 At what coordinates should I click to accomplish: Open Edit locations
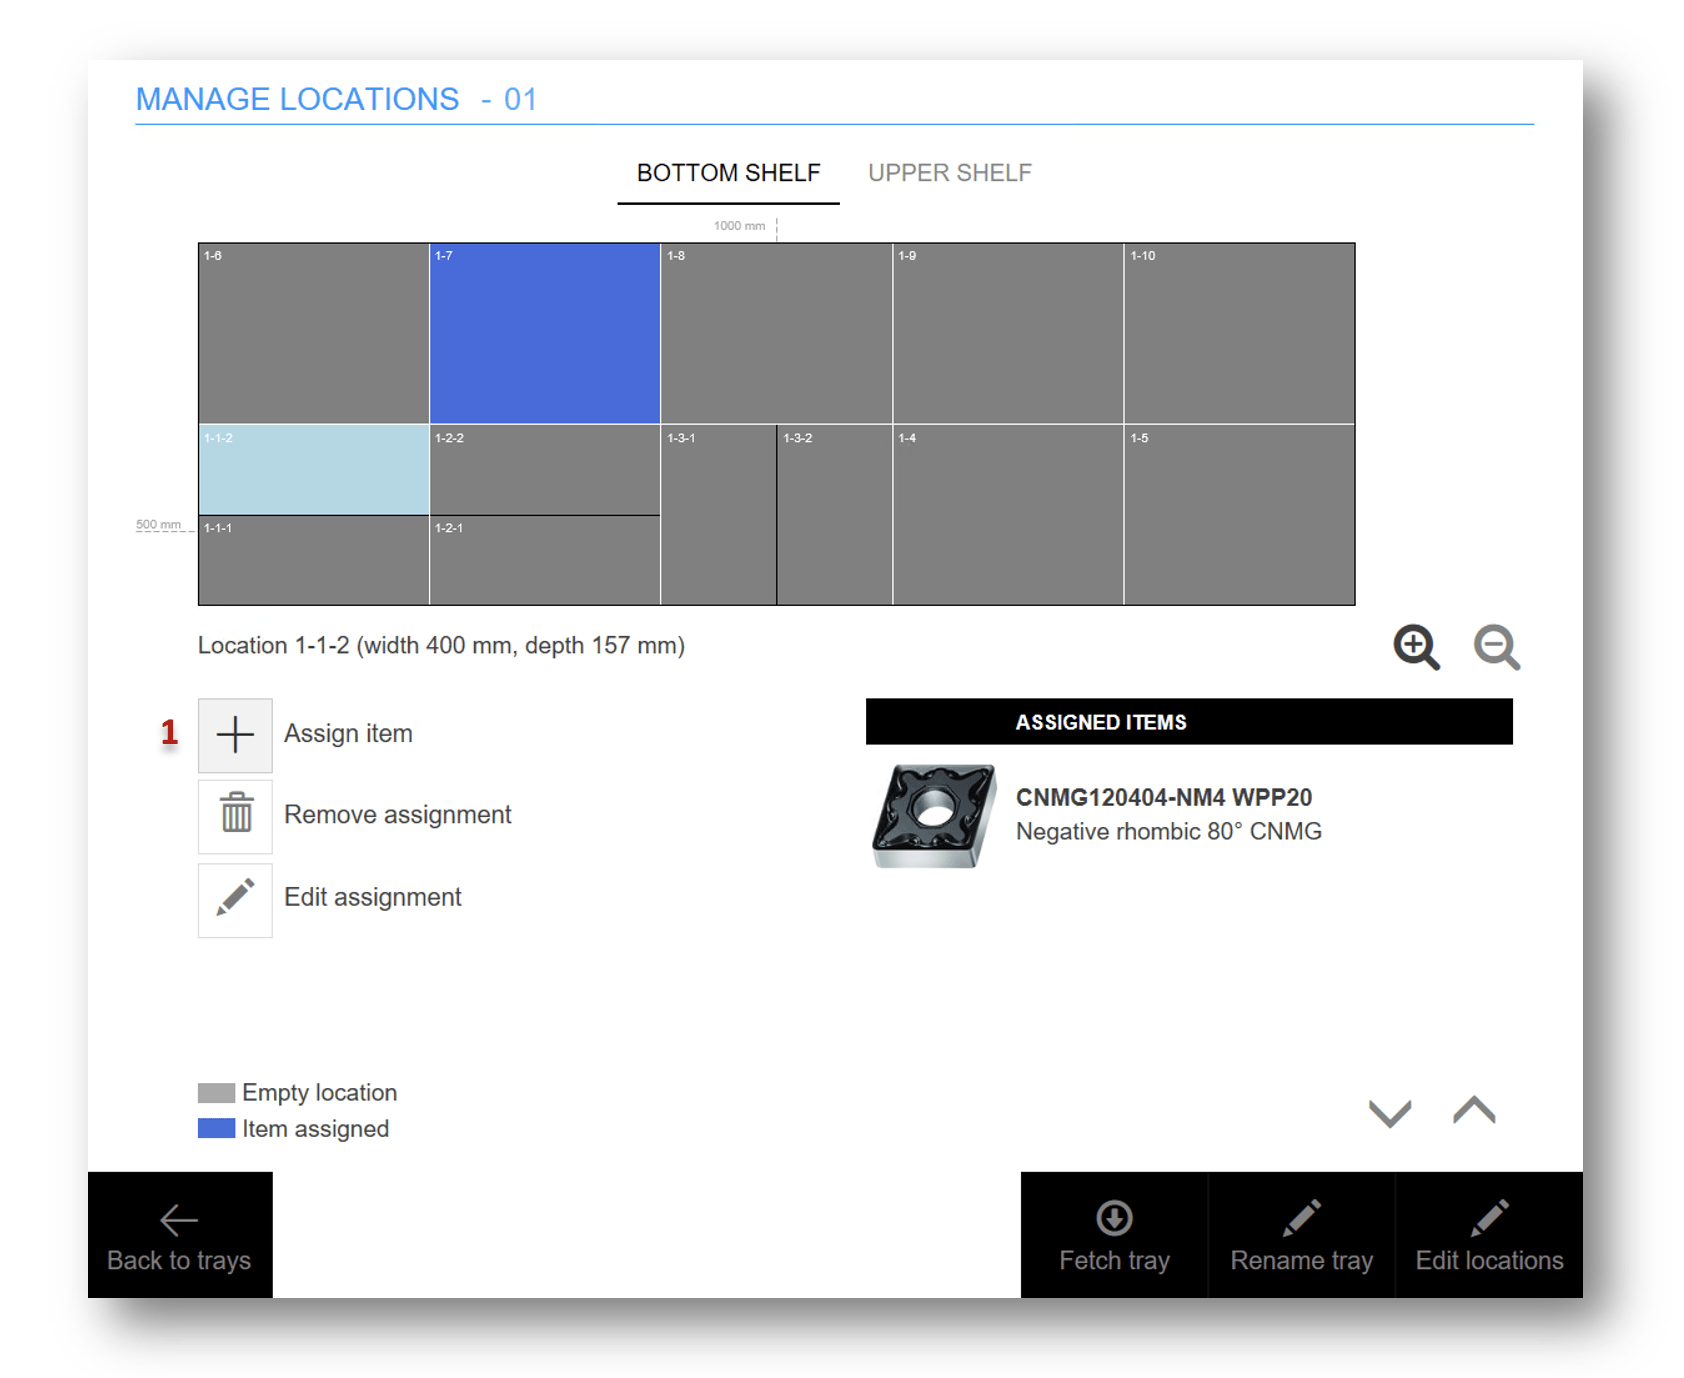pos(1488,1235)
